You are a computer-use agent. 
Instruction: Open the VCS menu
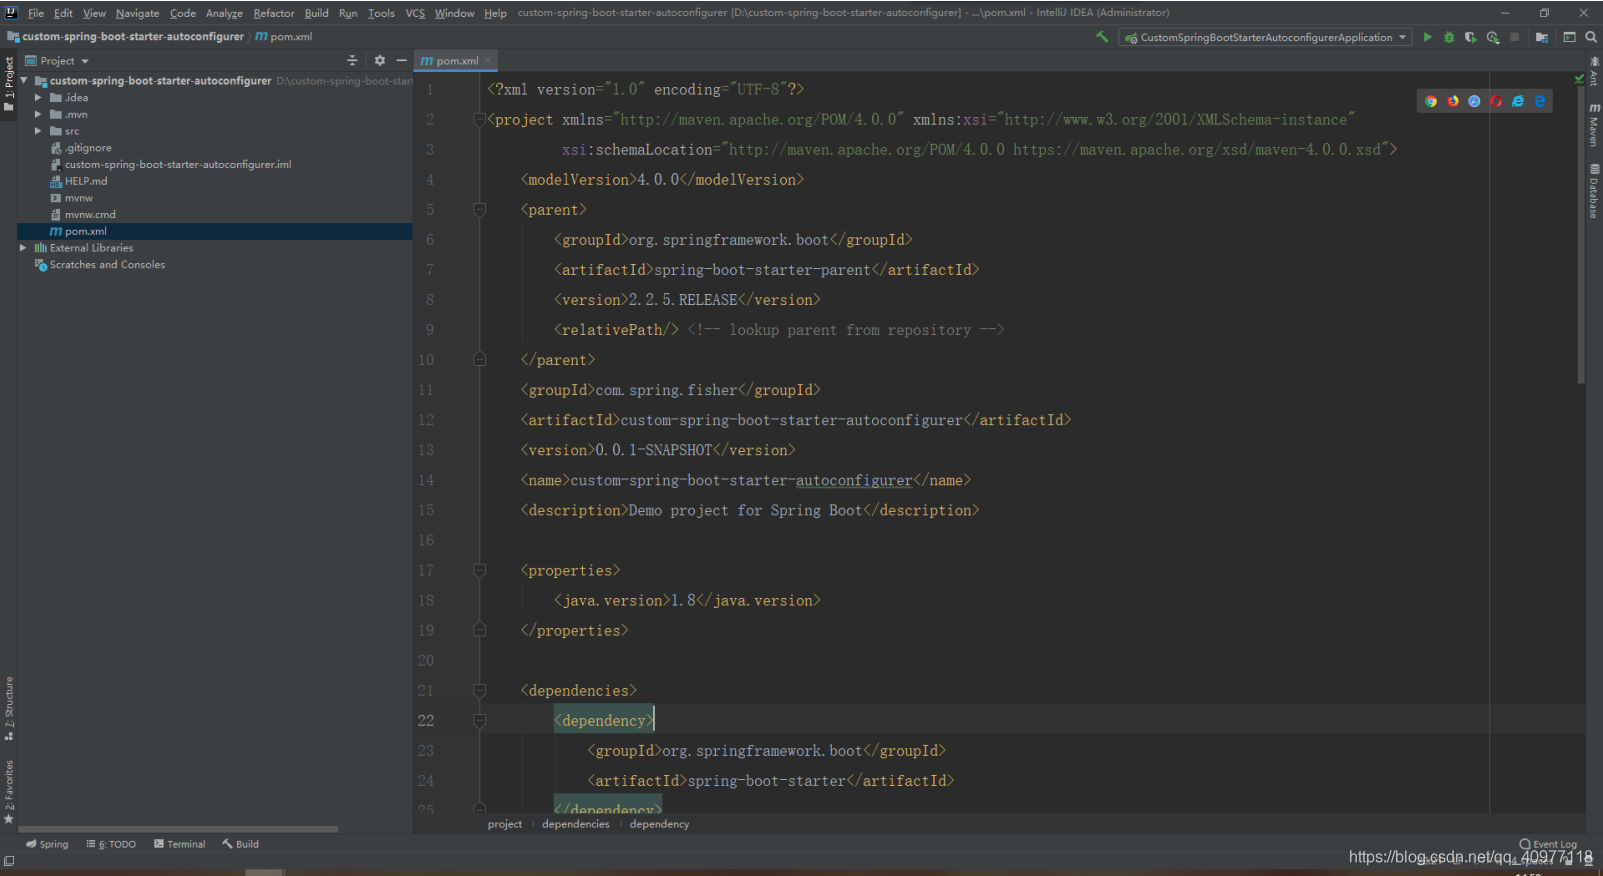[x=415, y=13]
